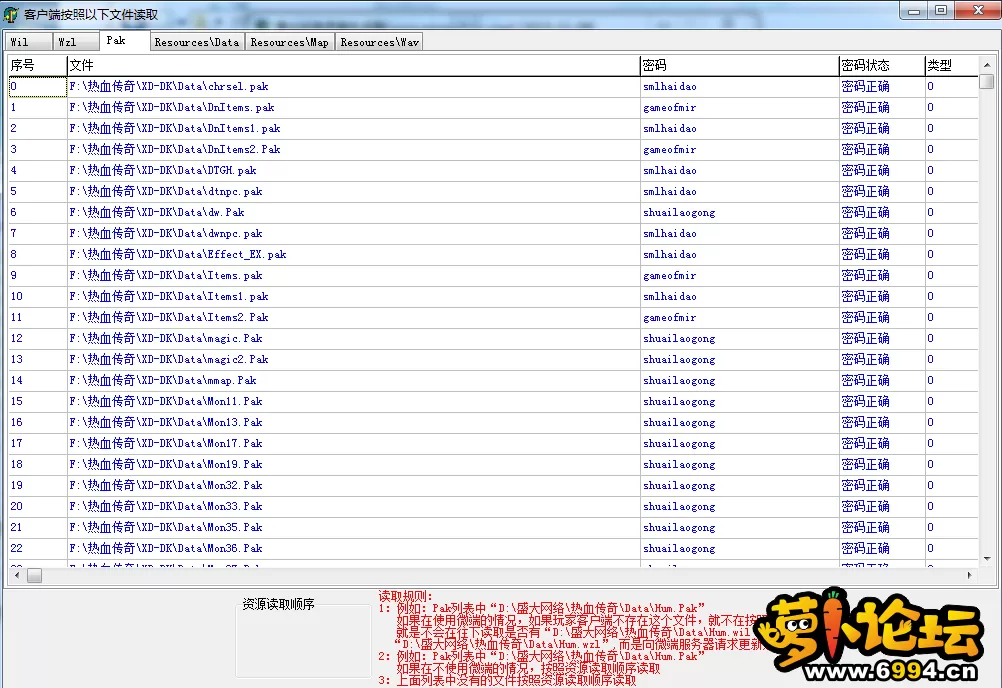This screenshot has height=688, width=1002.
Task: Click the 密码 column header
Action: pos(739,65)
